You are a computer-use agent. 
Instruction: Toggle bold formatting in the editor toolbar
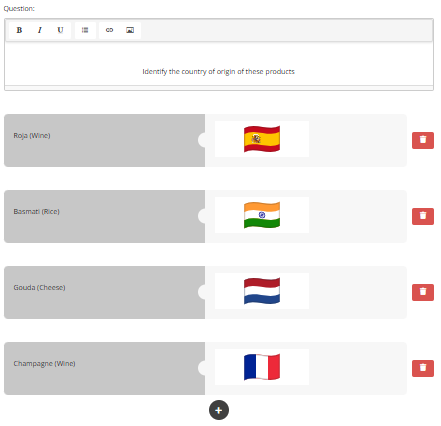19,30
